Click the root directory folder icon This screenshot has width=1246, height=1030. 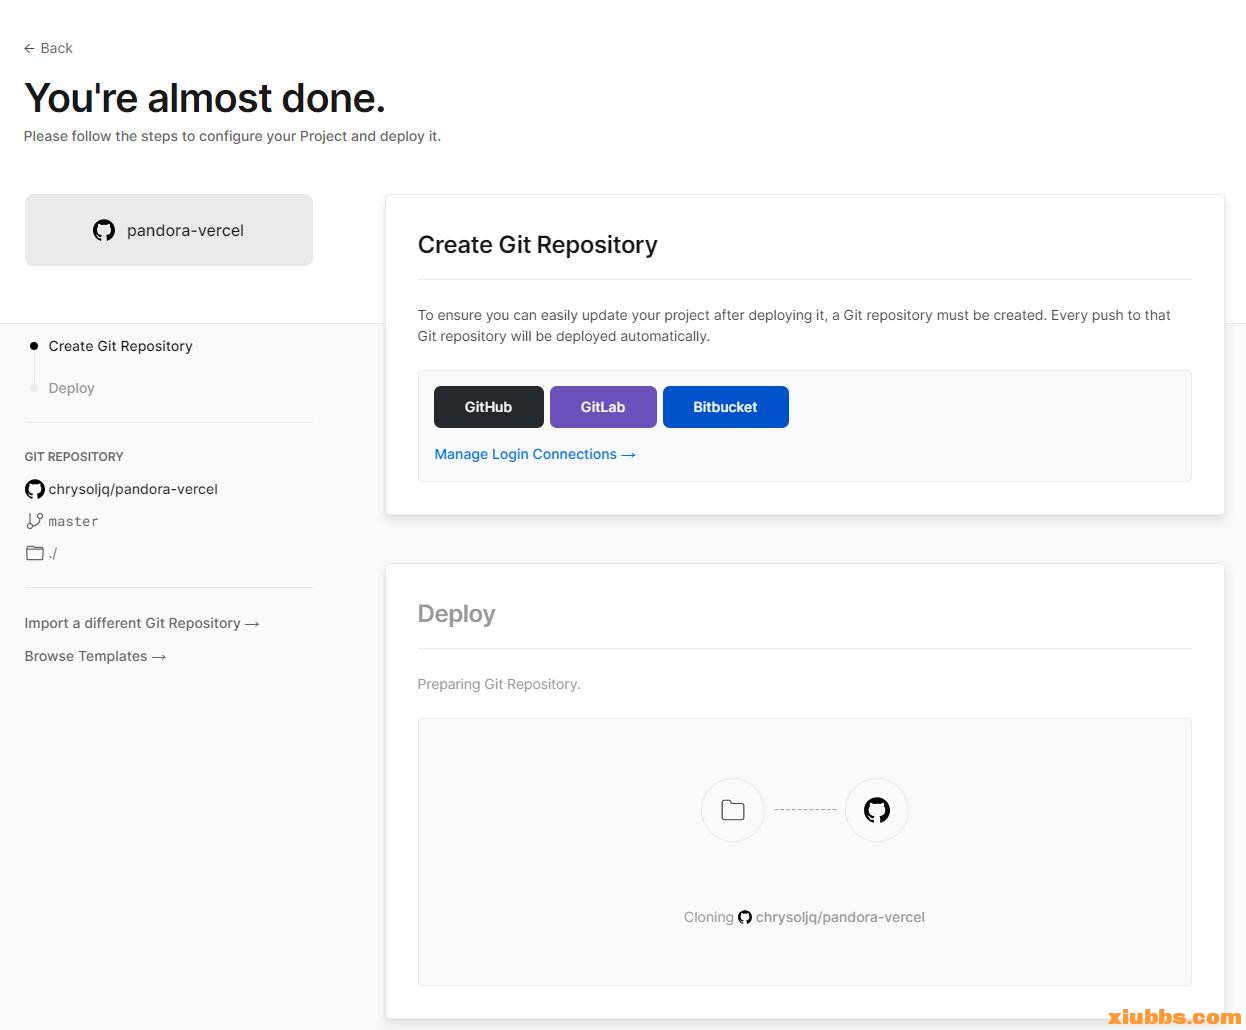coord(35,553)
